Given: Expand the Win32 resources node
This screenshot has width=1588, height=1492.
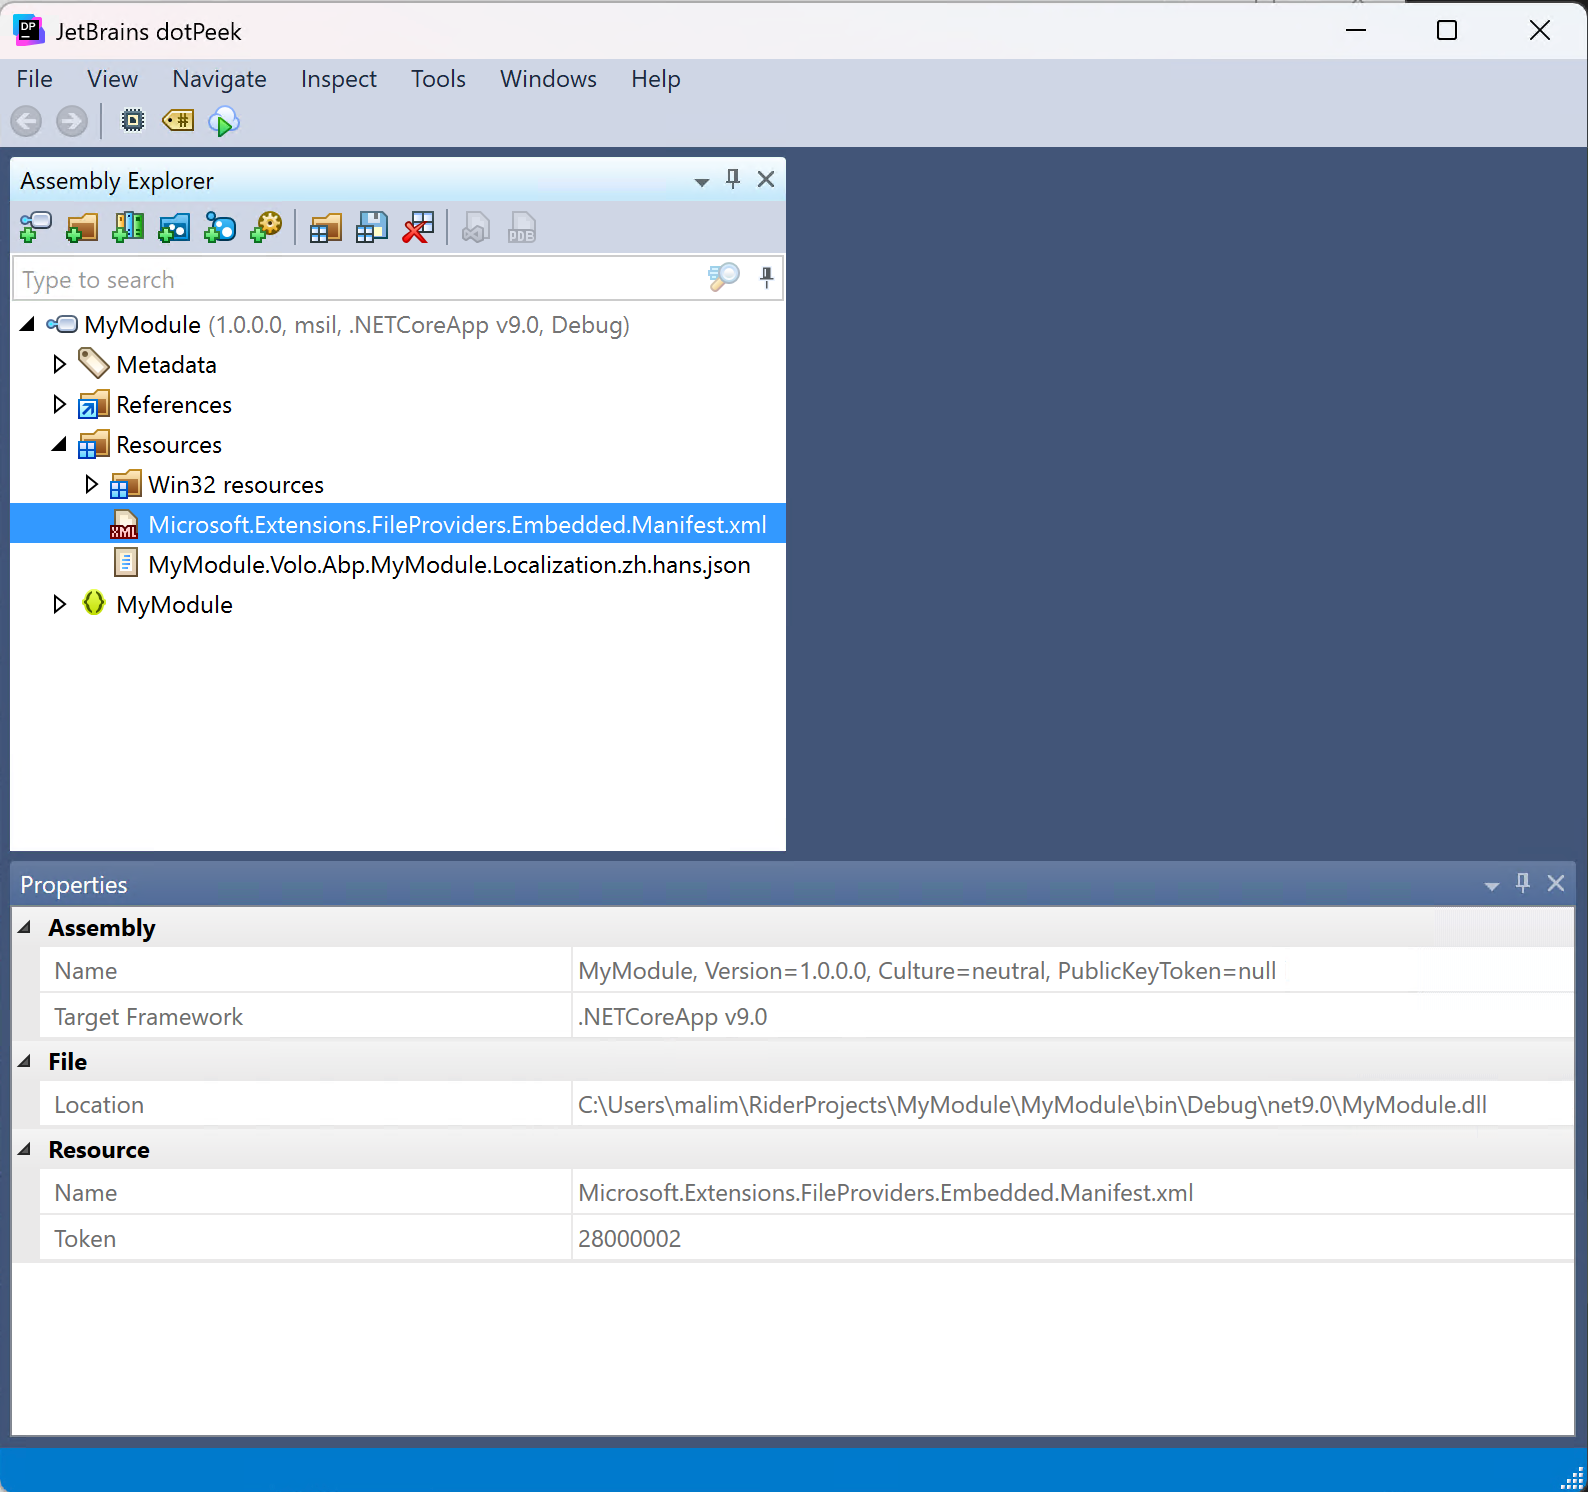Looking at the screenshot, I should [x=91, y=484].
